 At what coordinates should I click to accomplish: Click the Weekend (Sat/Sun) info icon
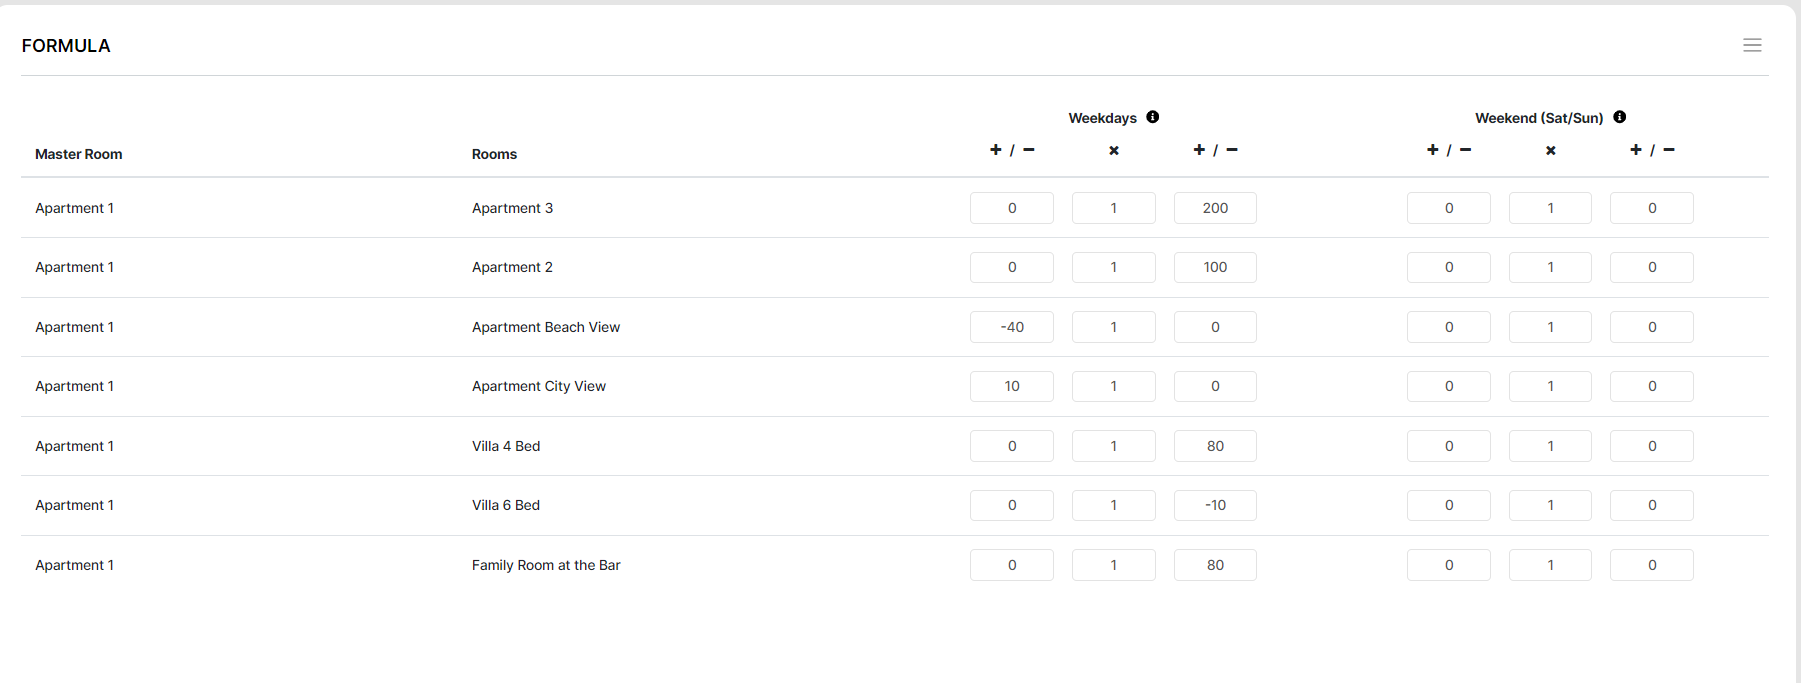click(x=1620, y=117)
